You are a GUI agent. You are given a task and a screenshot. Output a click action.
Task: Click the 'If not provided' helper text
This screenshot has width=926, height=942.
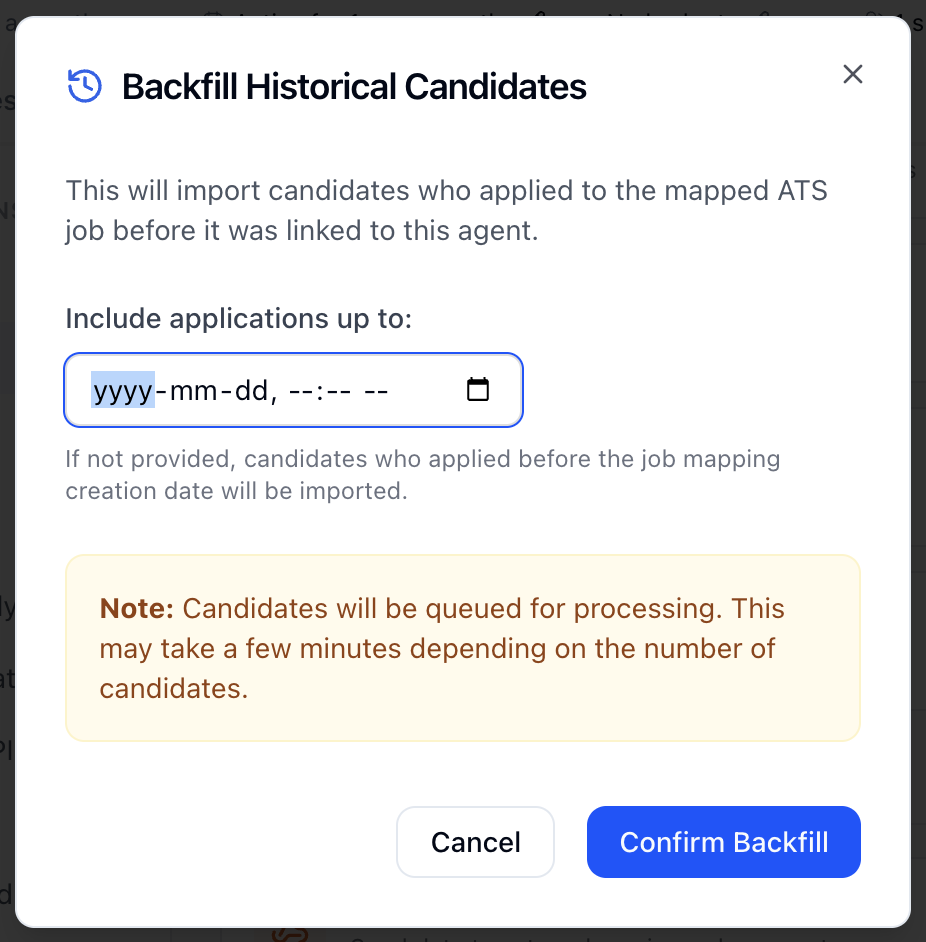(x=422, y=460)
